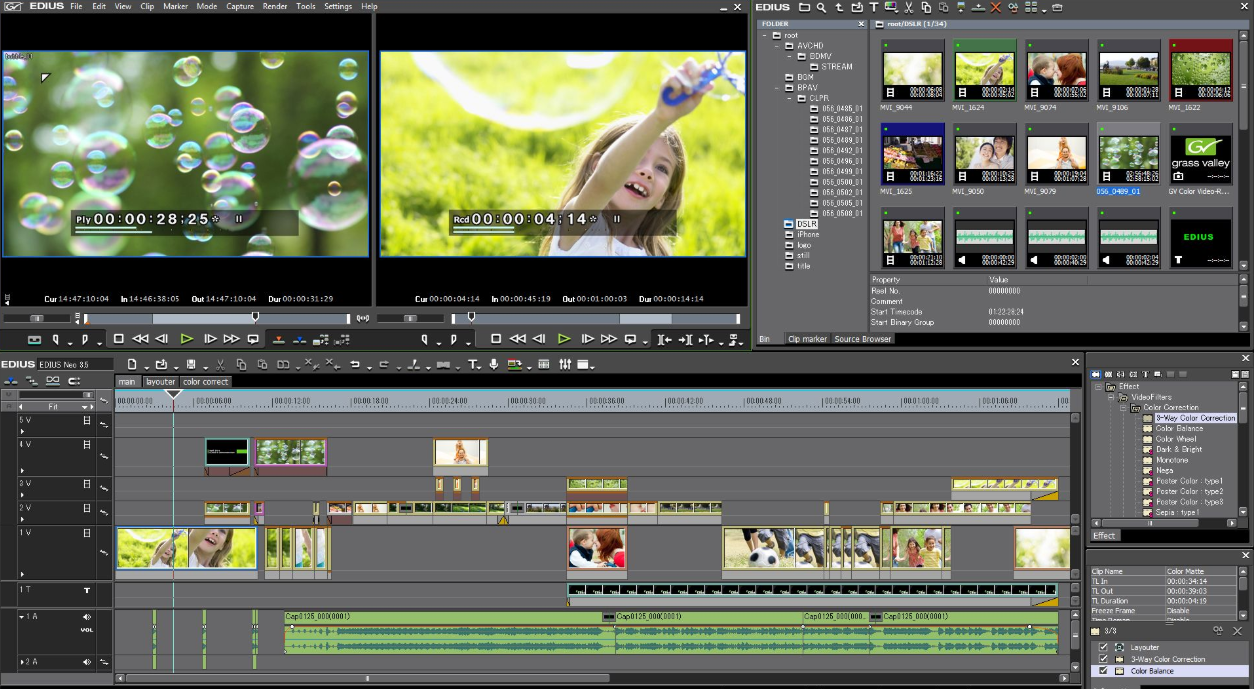The height and width of the screenshot is (689, 1254).
Task: Collapse the AVCHD folder in the tree
Action: [x=777, y=46]
